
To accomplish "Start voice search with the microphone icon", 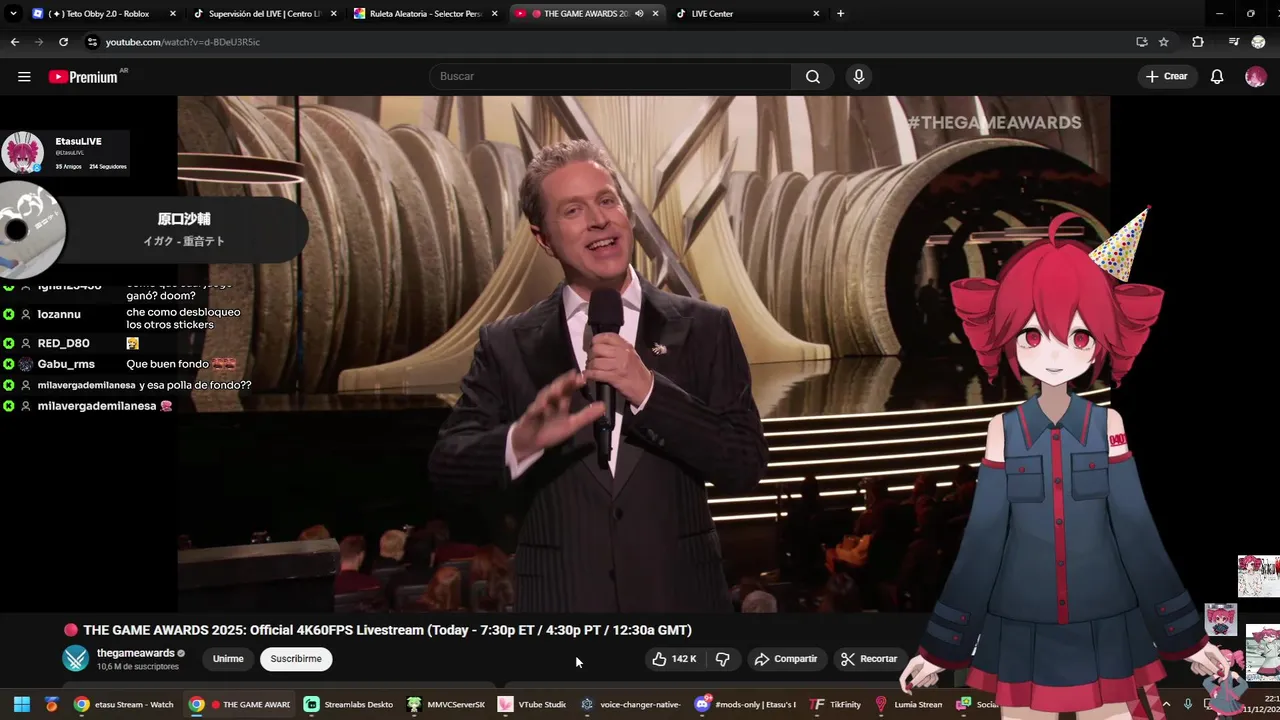I will (858, 77).
